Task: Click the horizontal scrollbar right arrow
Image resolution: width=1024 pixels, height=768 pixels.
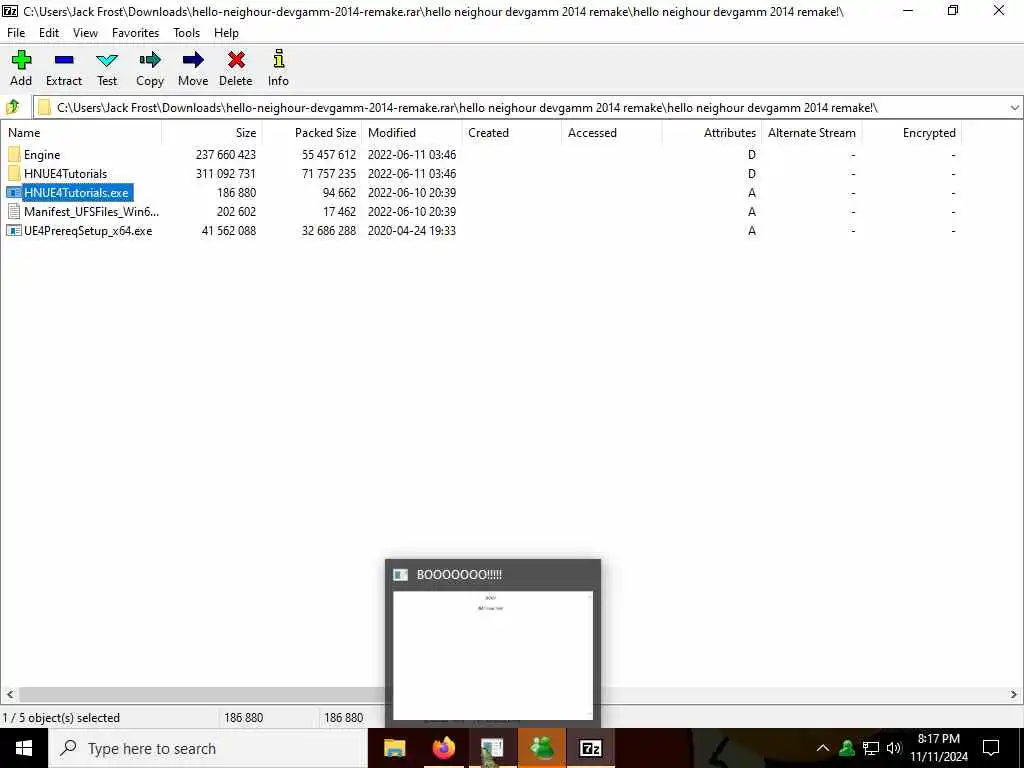Action: tap(1014, 695)
